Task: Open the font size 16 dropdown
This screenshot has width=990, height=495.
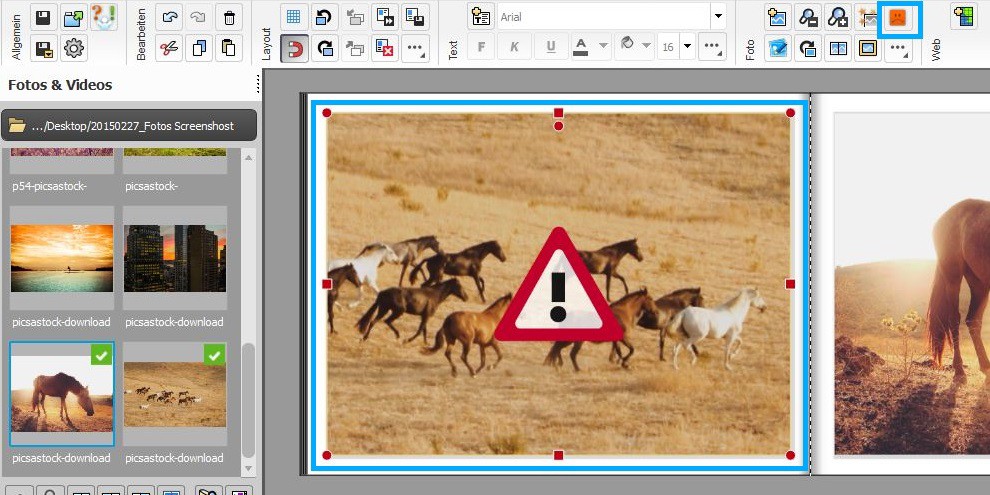Action: 668,47
